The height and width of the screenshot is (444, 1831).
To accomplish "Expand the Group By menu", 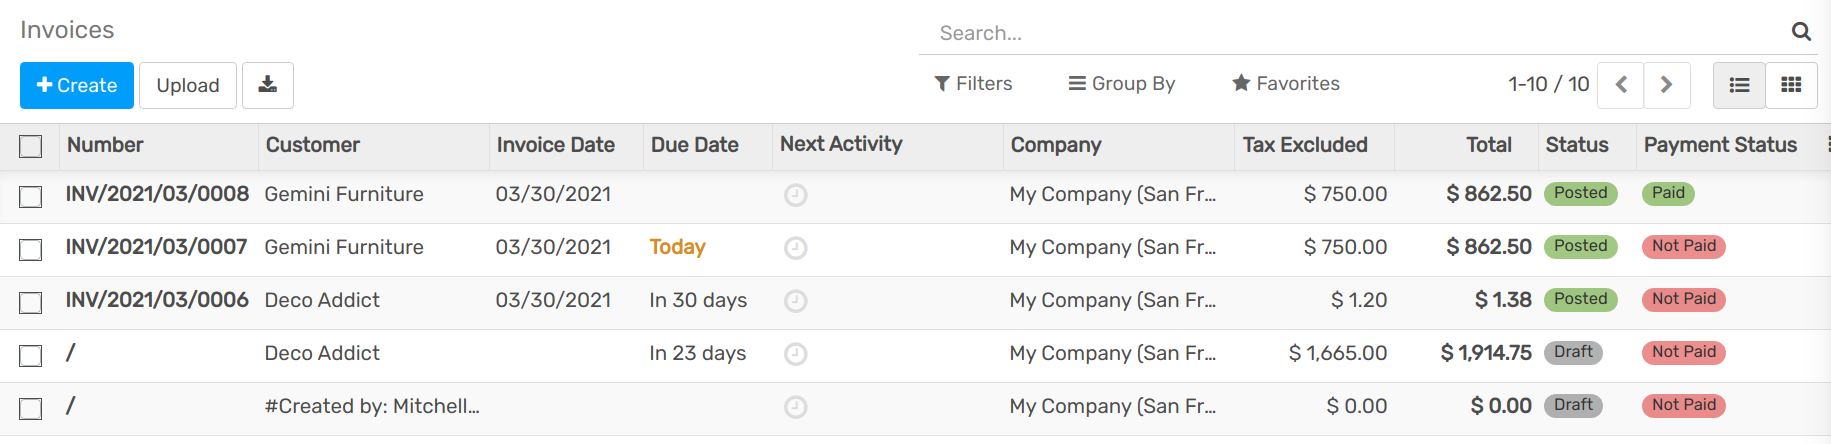I will point(1122,84).
